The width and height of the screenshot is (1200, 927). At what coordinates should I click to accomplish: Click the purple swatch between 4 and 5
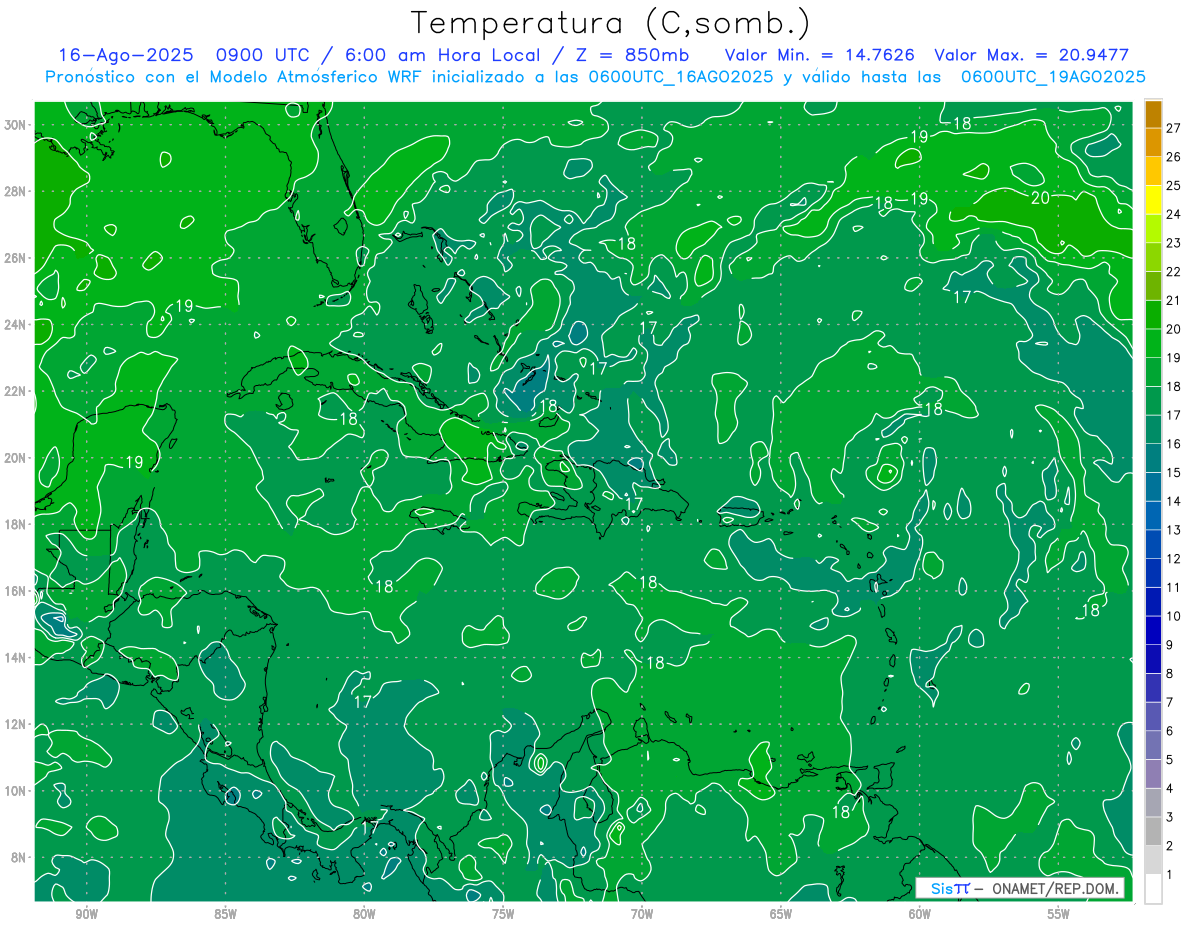pyautogui.click(x=1154, y=774)
